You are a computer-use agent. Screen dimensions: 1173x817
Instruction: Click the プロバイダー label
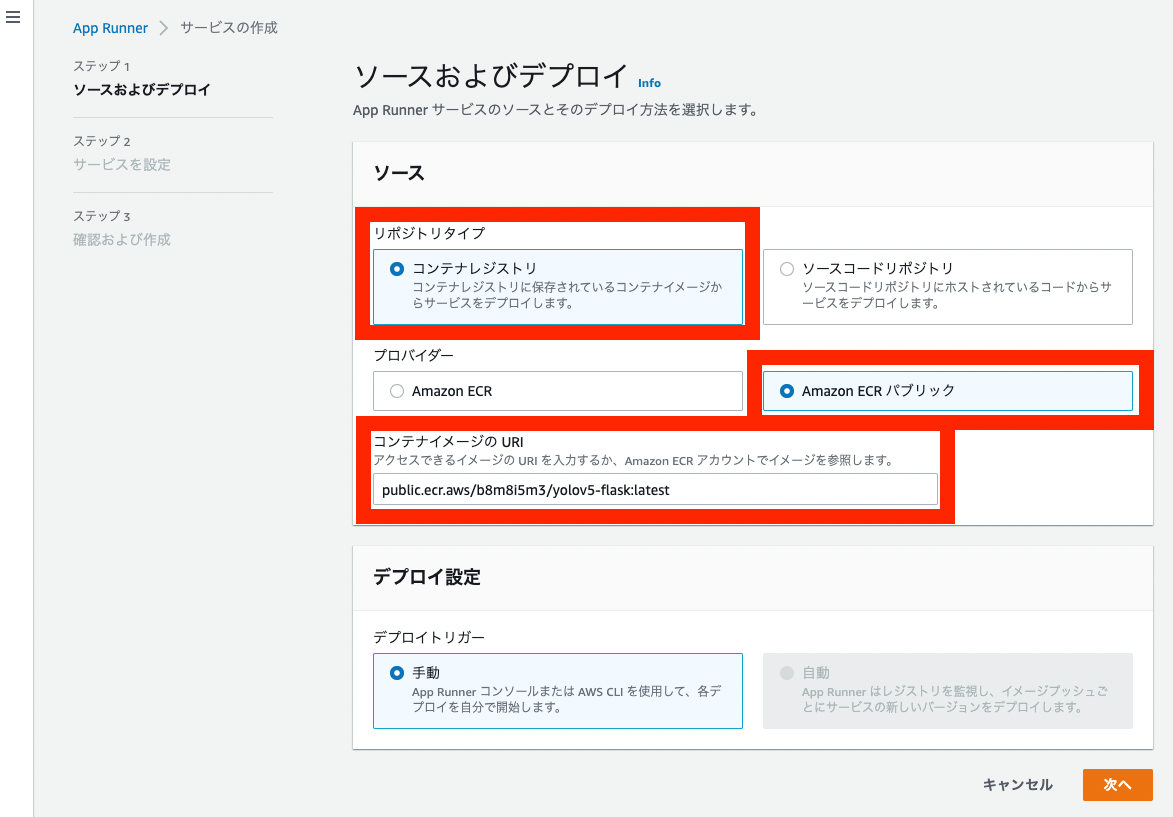click(x=414, y=355)
